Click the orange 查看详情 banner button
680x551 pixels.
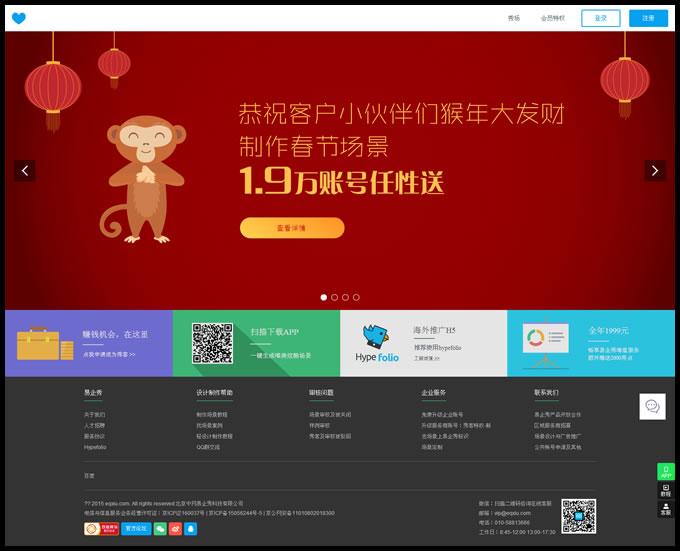click(292, 228)
